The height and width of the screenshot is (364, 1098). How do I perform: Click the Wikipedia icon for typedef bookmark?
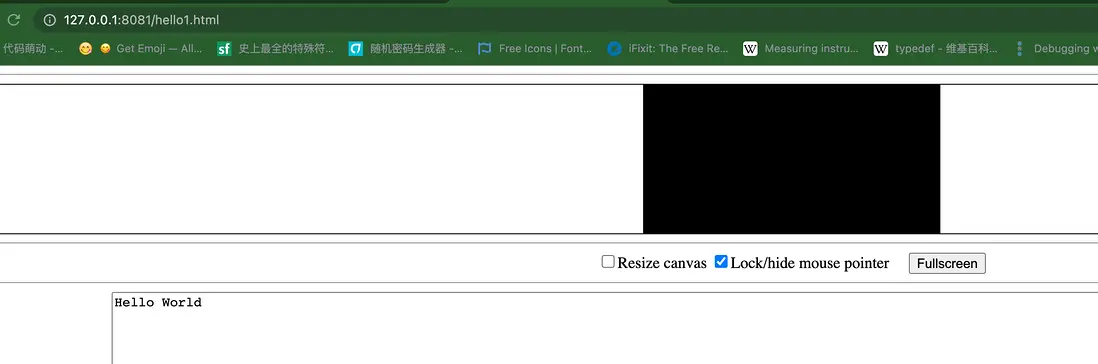(881, 49)
